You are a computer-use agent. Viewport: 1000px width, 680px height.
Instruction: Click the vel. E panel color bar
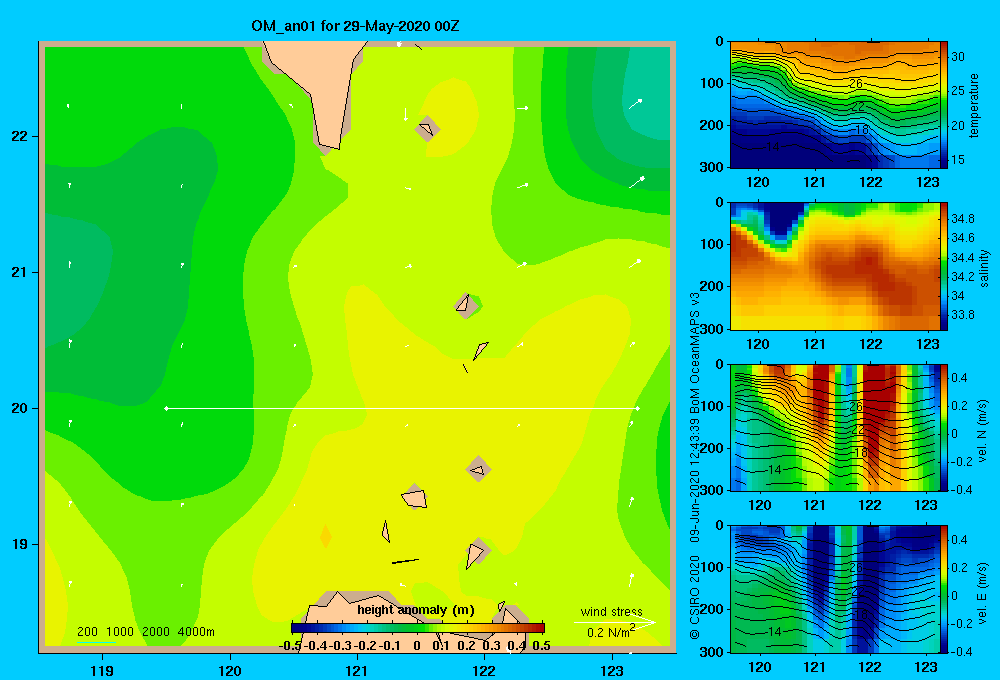coord(944,589)
